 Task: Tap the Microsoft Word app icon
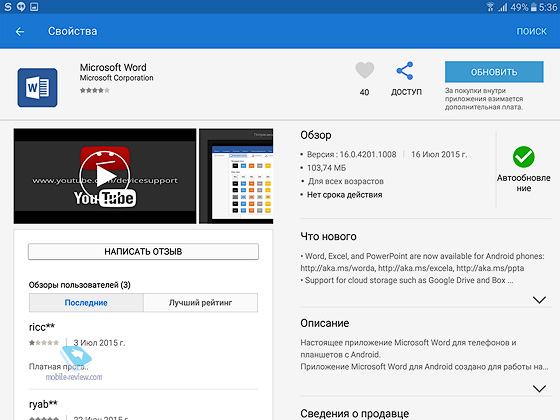[x=37, y=88]
